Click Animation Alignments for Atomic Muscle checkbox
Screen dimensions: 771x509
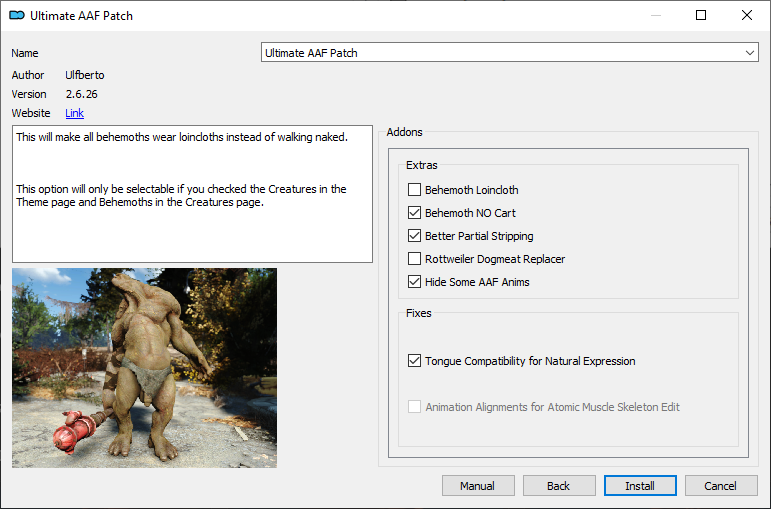pyautogui.click(x=415, y=407)
